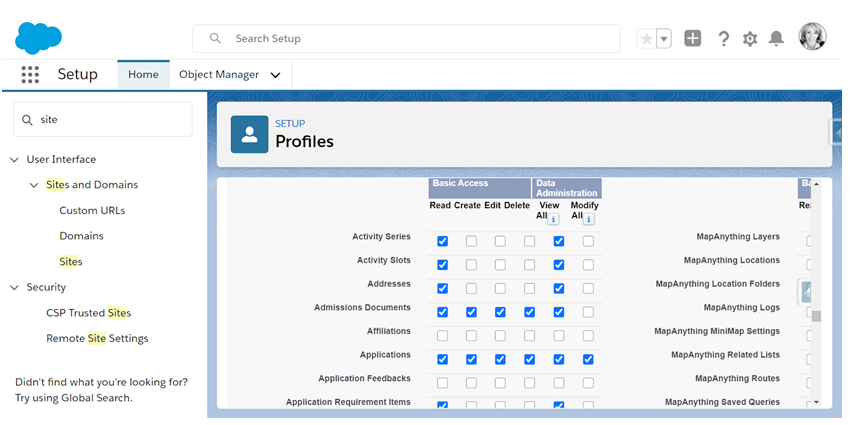854x425 pixels.
Task: Open Remote Site Settings link
Action: 97,339
